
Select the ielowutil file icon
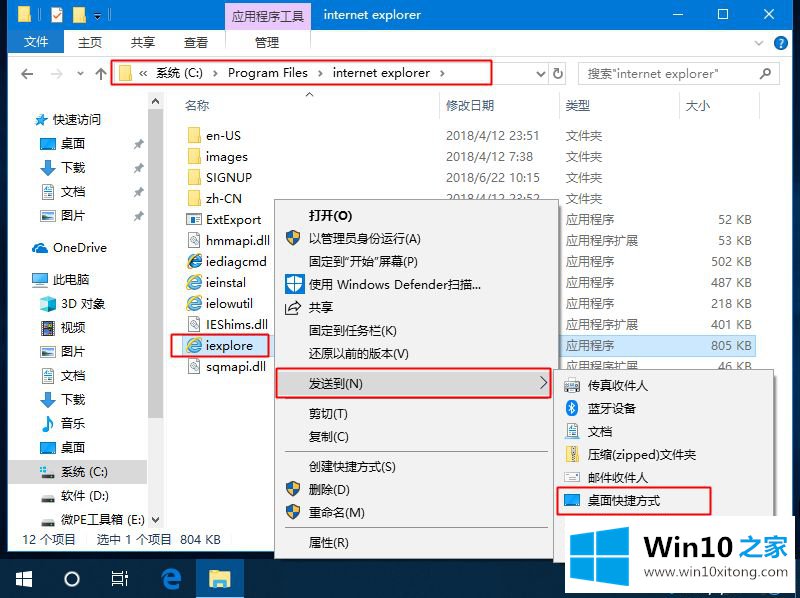point(194,303)
